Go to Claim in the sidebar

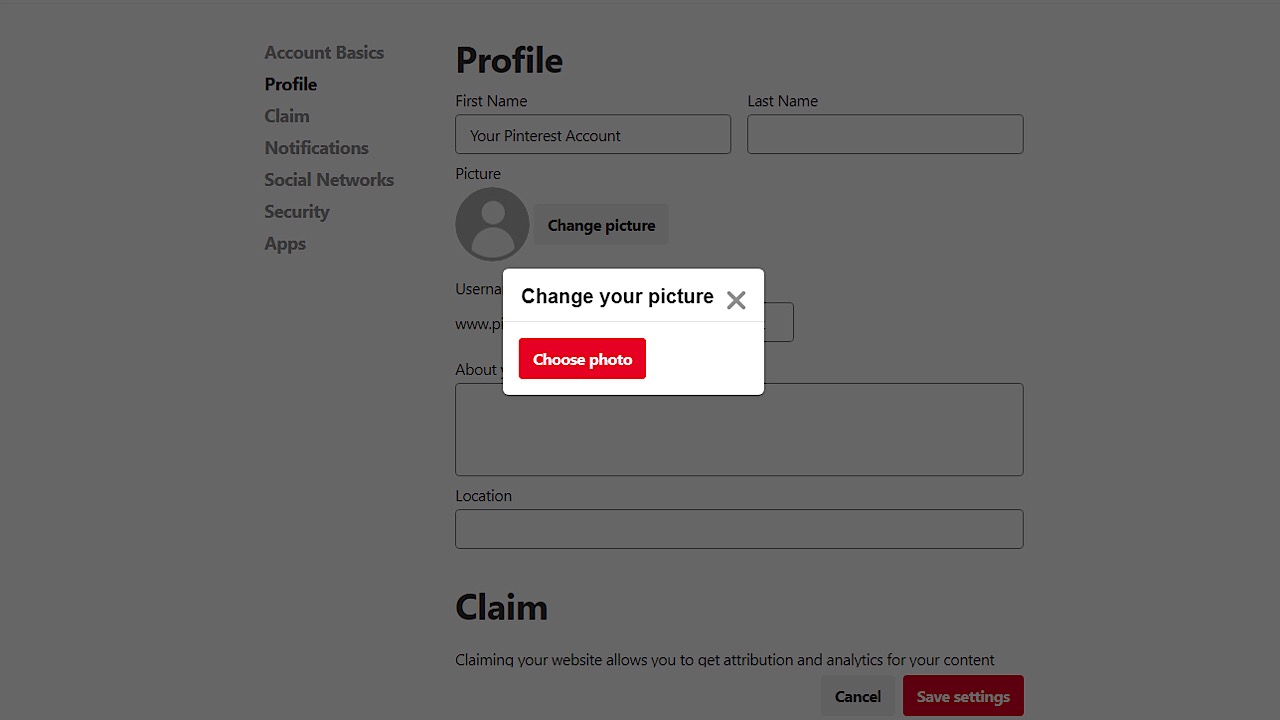click(287, 116)
